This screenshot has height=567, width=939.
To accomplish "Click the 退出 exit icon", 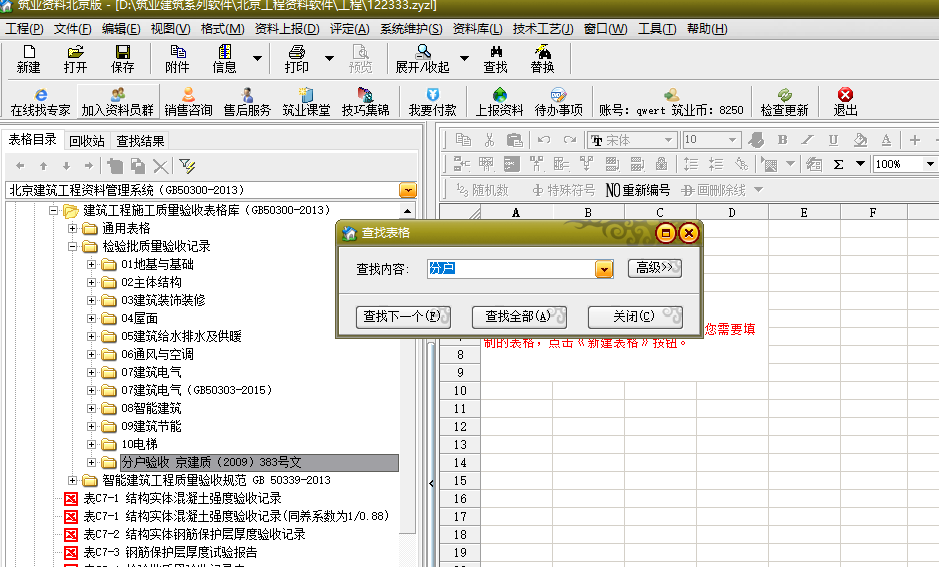I will [x=845, y=102].
